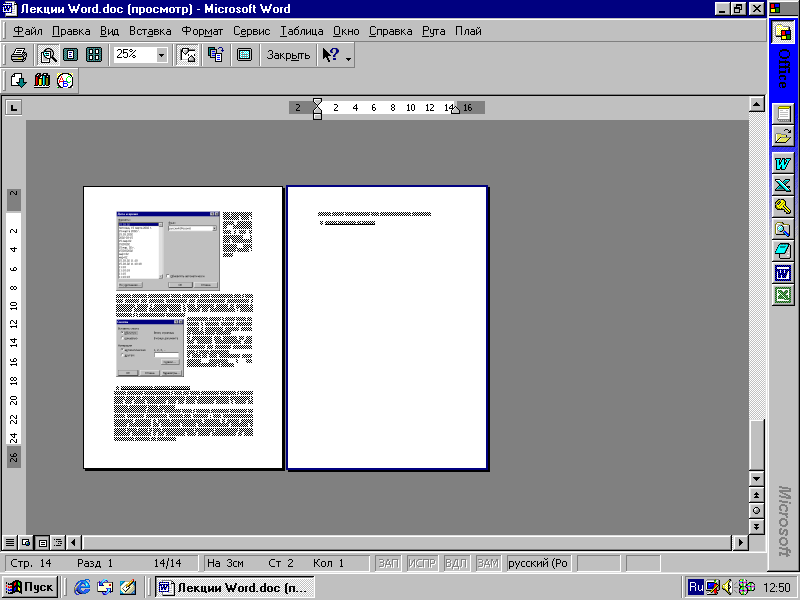Click the Ru language indicator in tray
The image size is (800, 600).
click(696, 587)
